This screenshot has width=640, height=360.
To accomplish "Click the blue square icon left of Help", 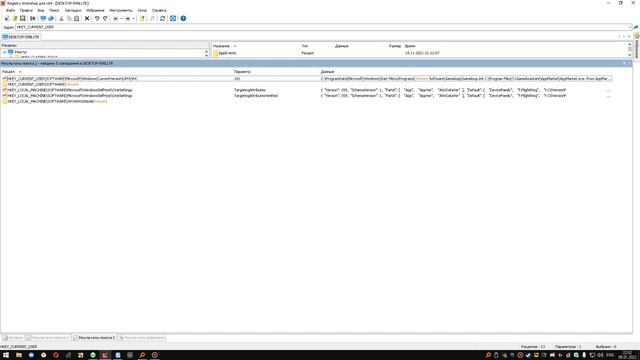I will [x=173, y=18].
